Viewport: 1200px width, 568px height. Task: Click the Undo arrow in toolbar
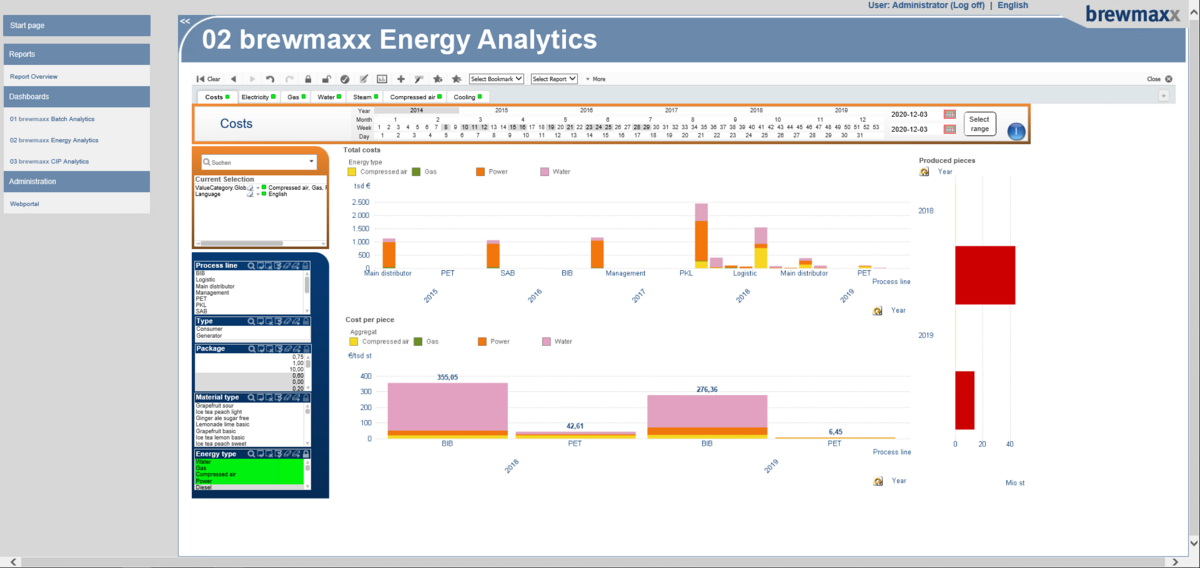pos(270,79)
